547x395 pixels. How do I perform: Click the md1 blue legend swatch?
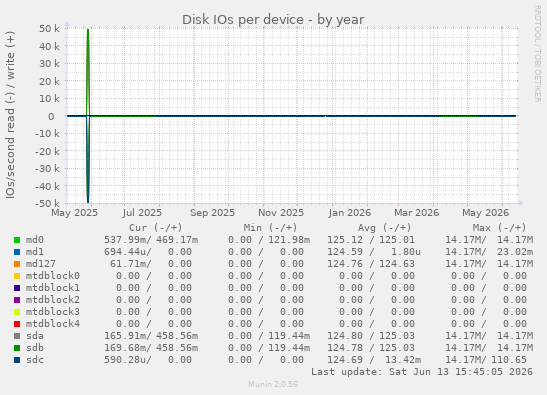point(17,252)
